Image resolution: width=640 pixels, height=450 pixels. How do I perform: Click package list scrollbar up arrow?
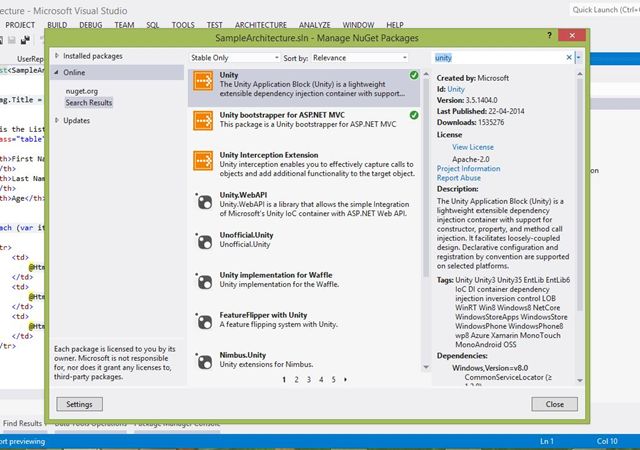[426, 74]
